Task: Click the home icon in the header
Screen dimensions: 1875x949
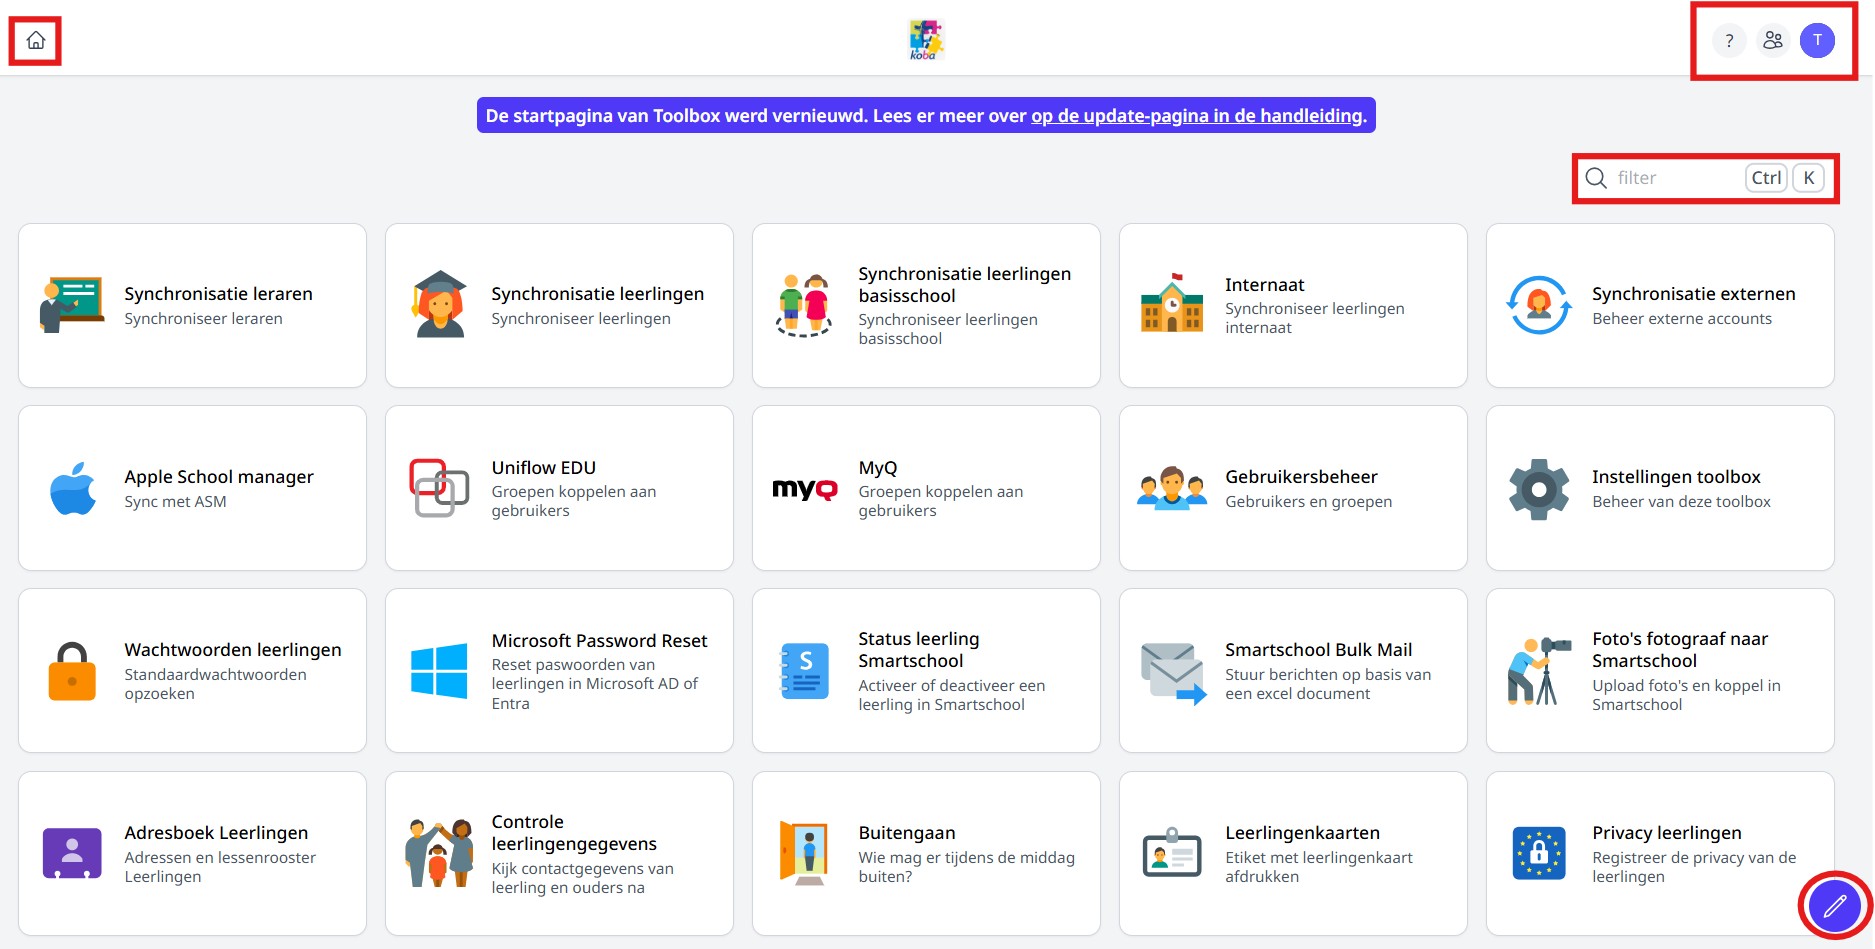Action: pyautogui.click(x=36, y=41)
